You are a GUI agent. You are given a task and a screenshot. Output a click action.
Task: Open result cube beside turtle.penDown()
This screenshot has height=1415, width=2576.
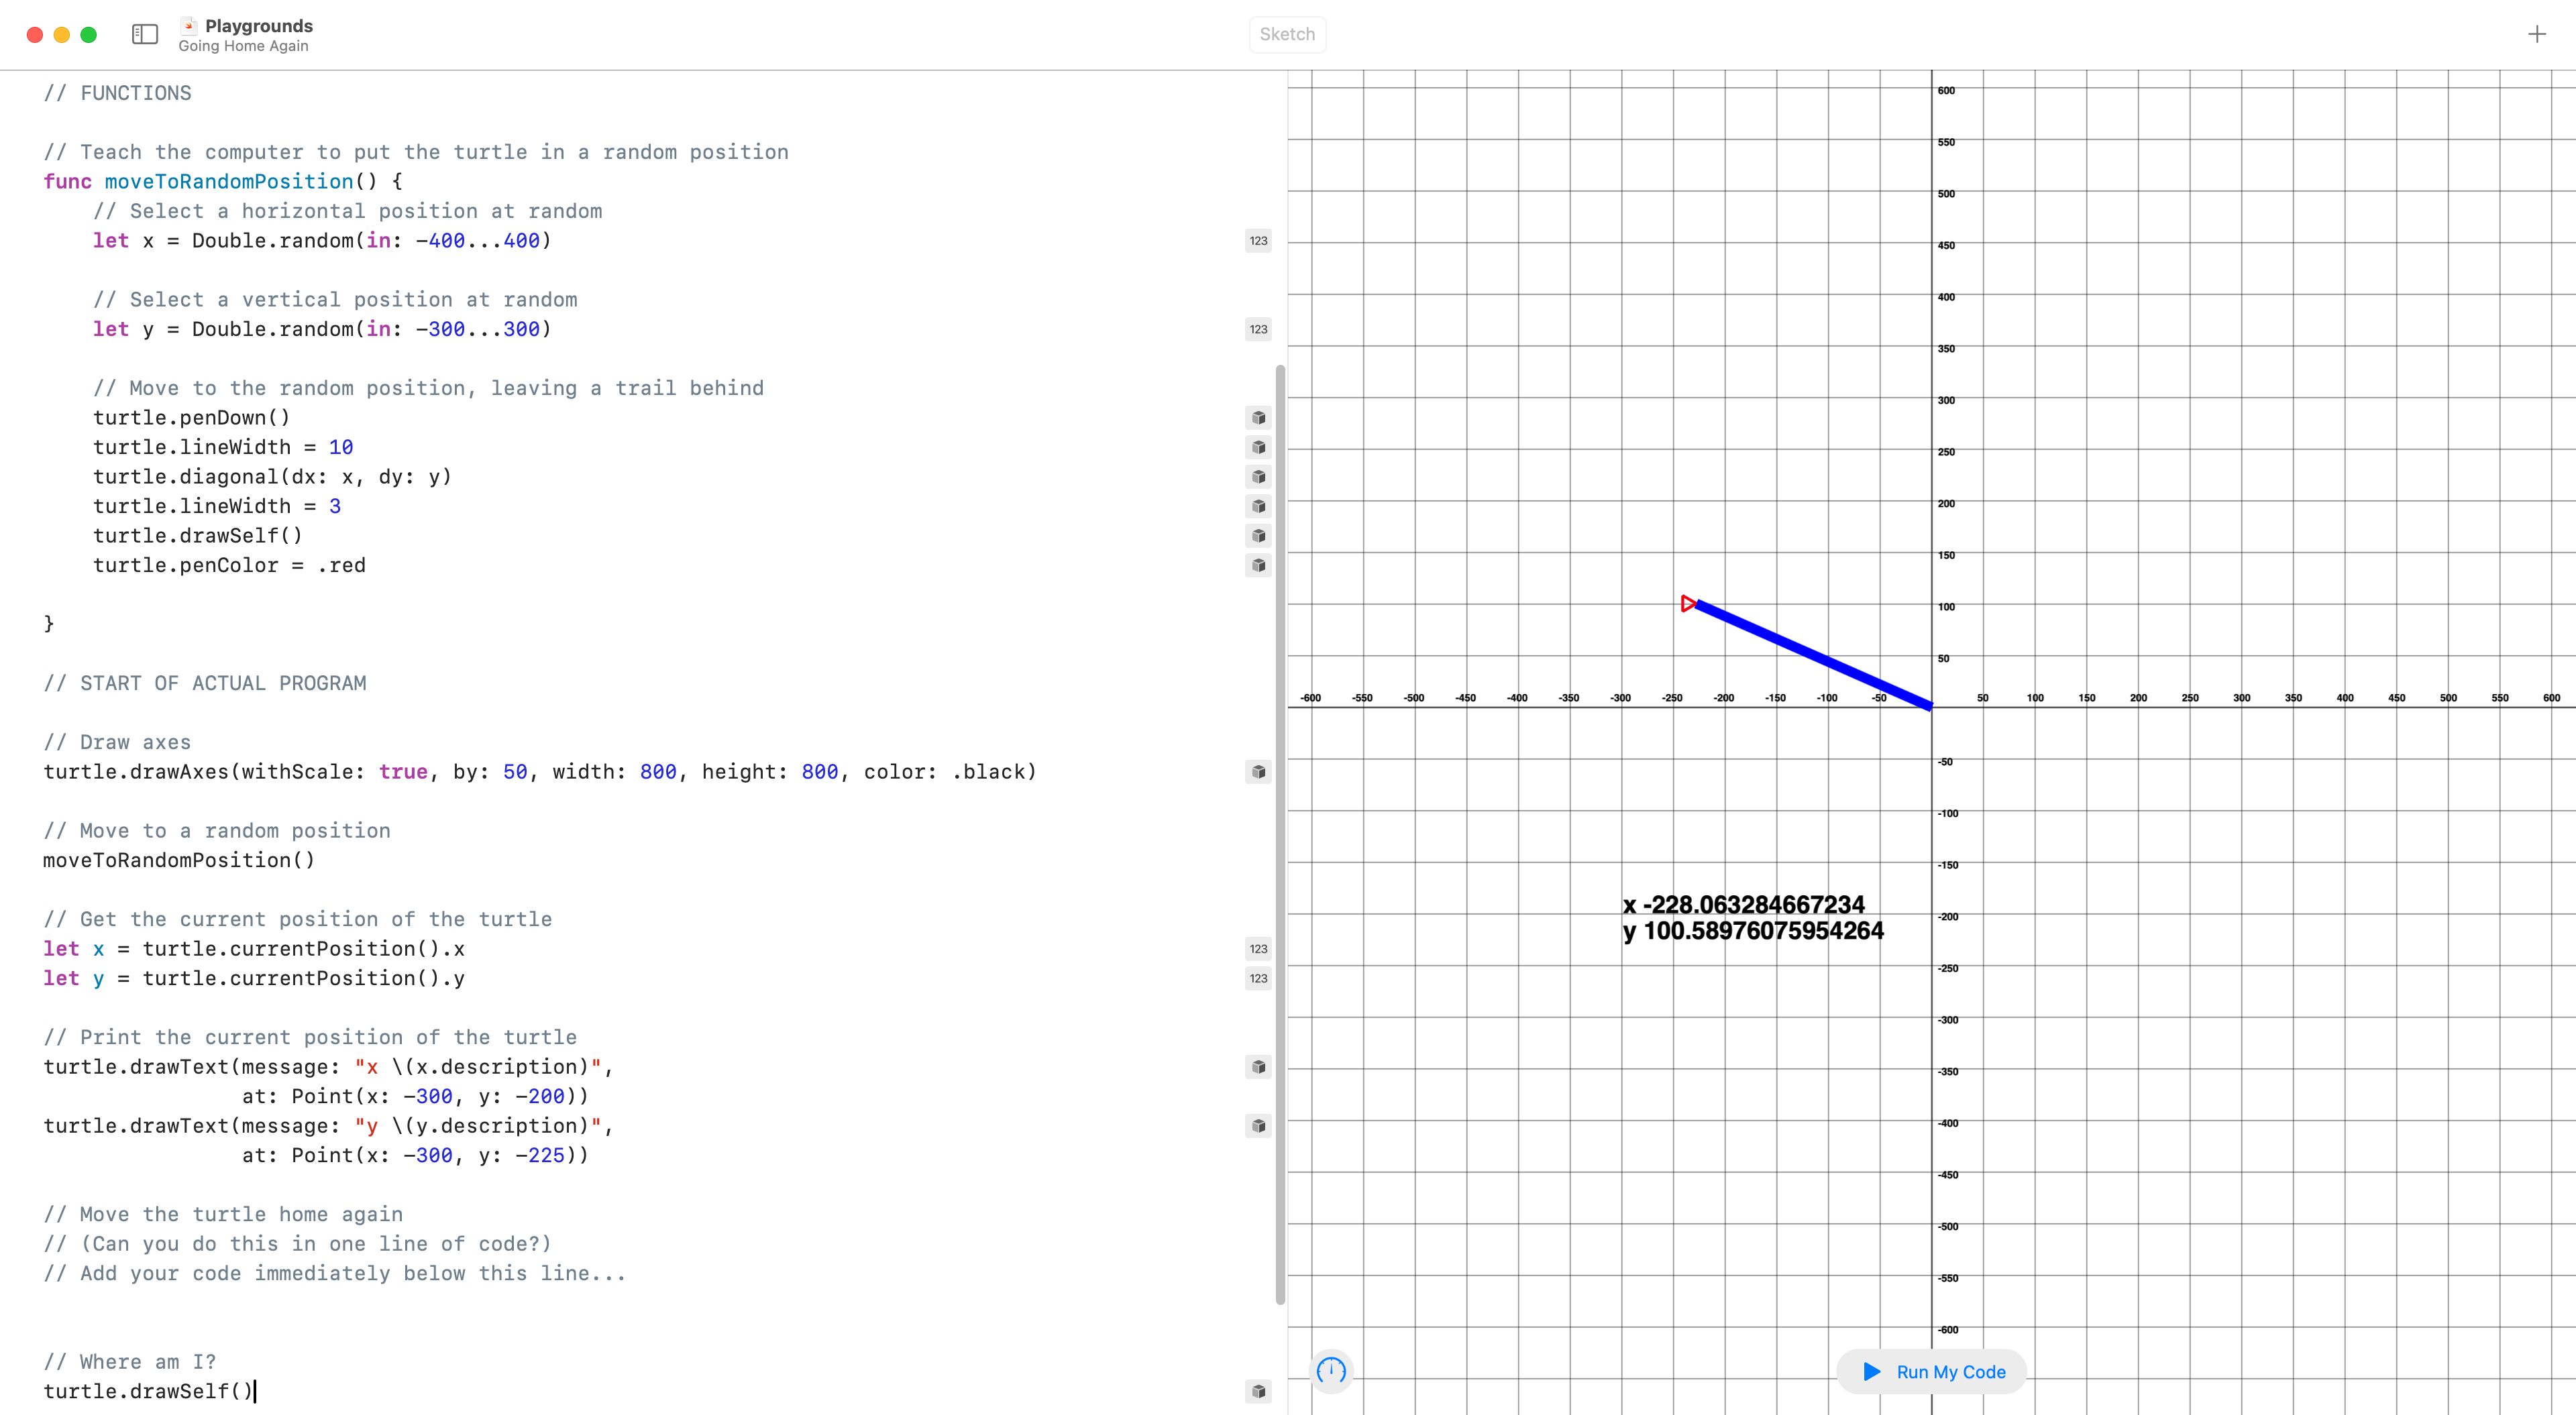point(1258,418)
